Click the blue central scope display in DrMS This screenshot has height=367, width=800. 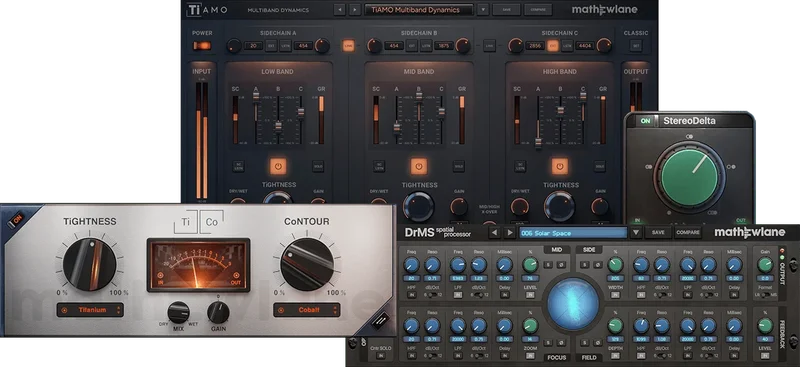(x=573, y=304)
